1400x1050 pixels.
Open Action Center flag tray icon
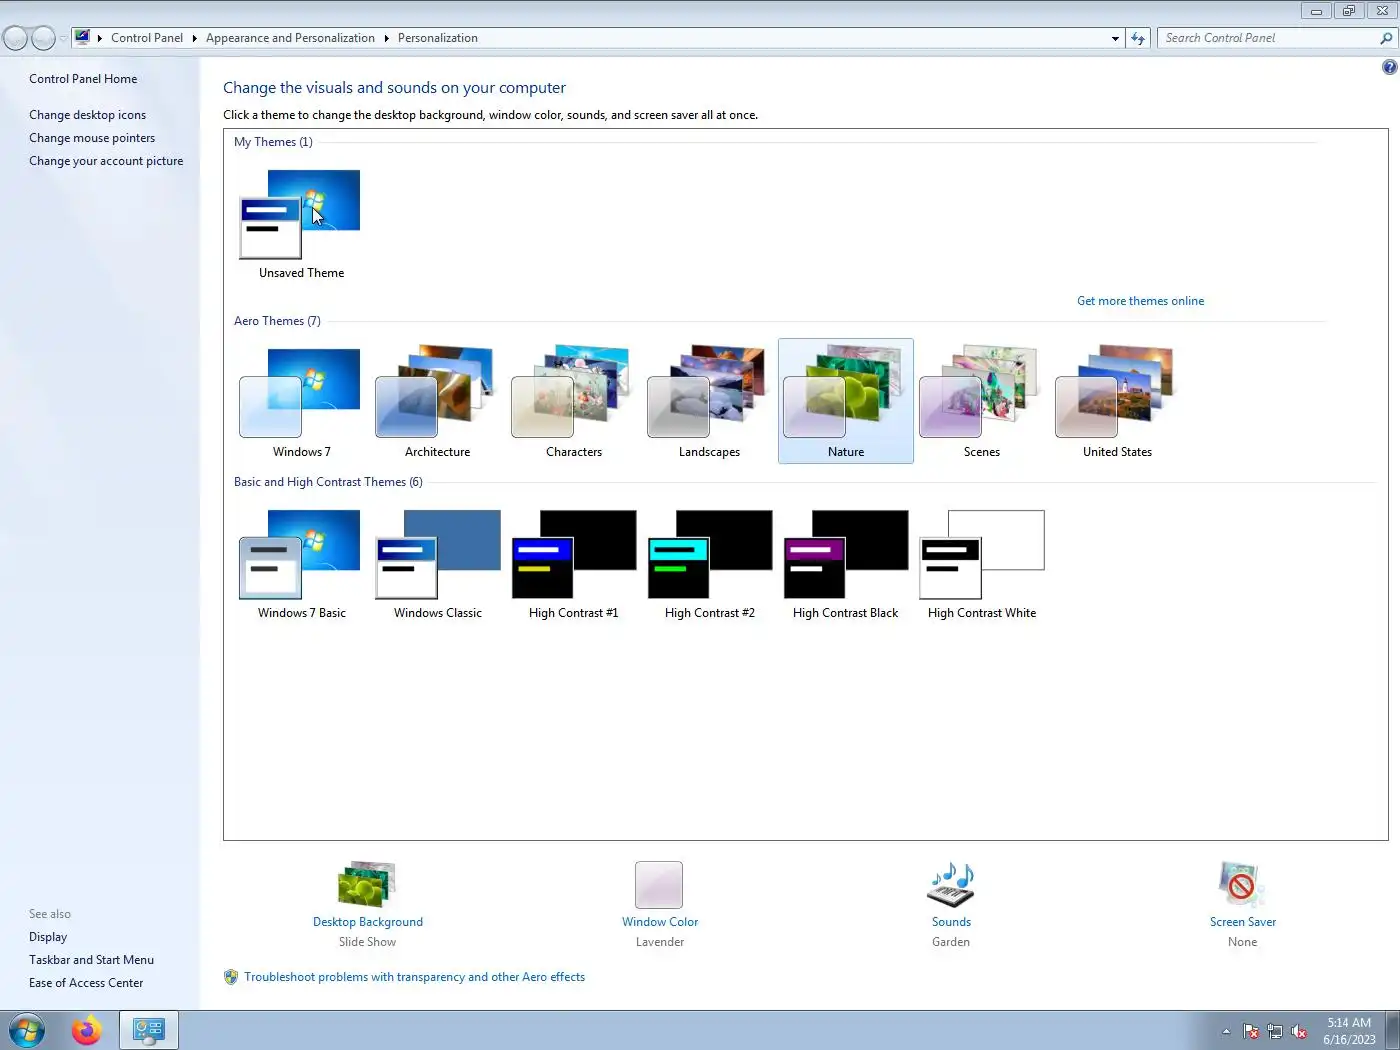(1251, 1031)
